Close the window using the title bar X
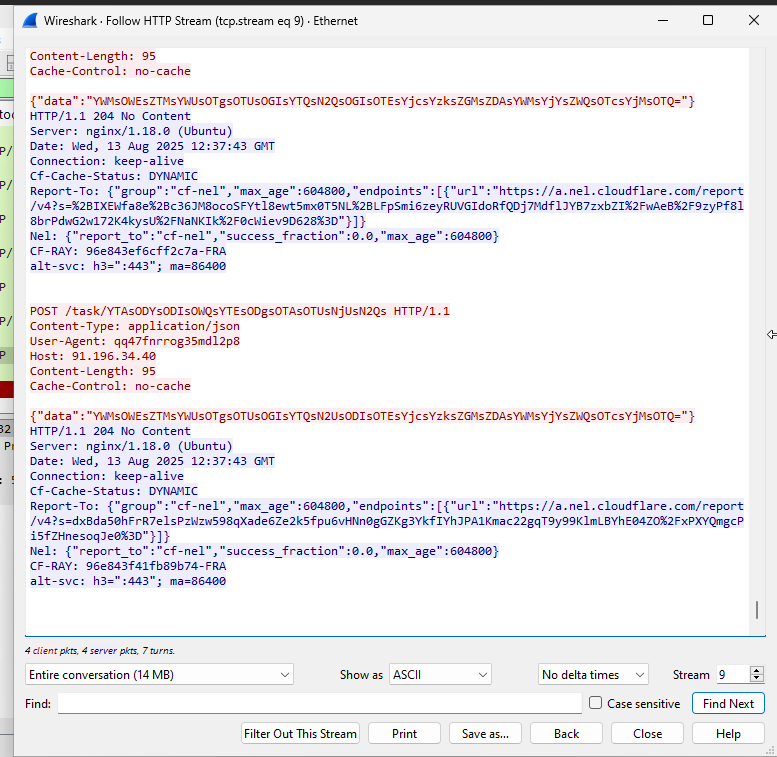Screen dimensions: 777x757 coord(753,20)
